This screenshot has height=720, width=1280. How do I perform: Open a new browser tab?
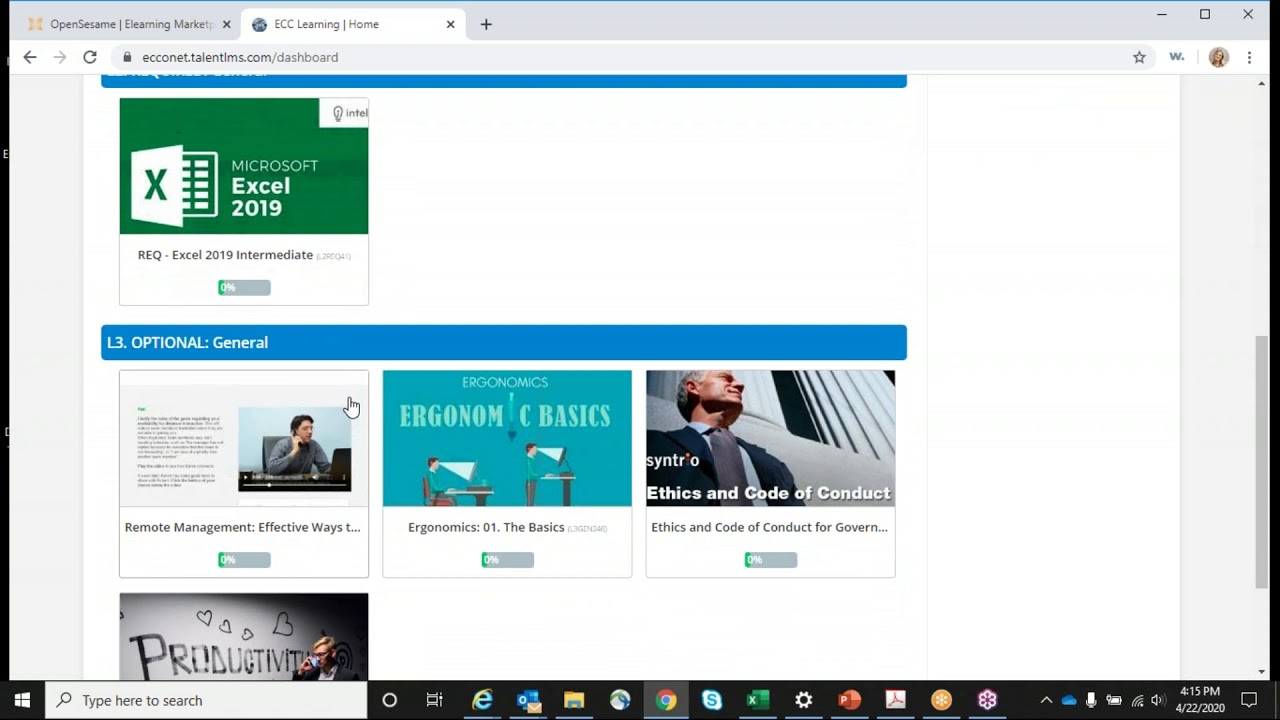[x=486, y=24]
